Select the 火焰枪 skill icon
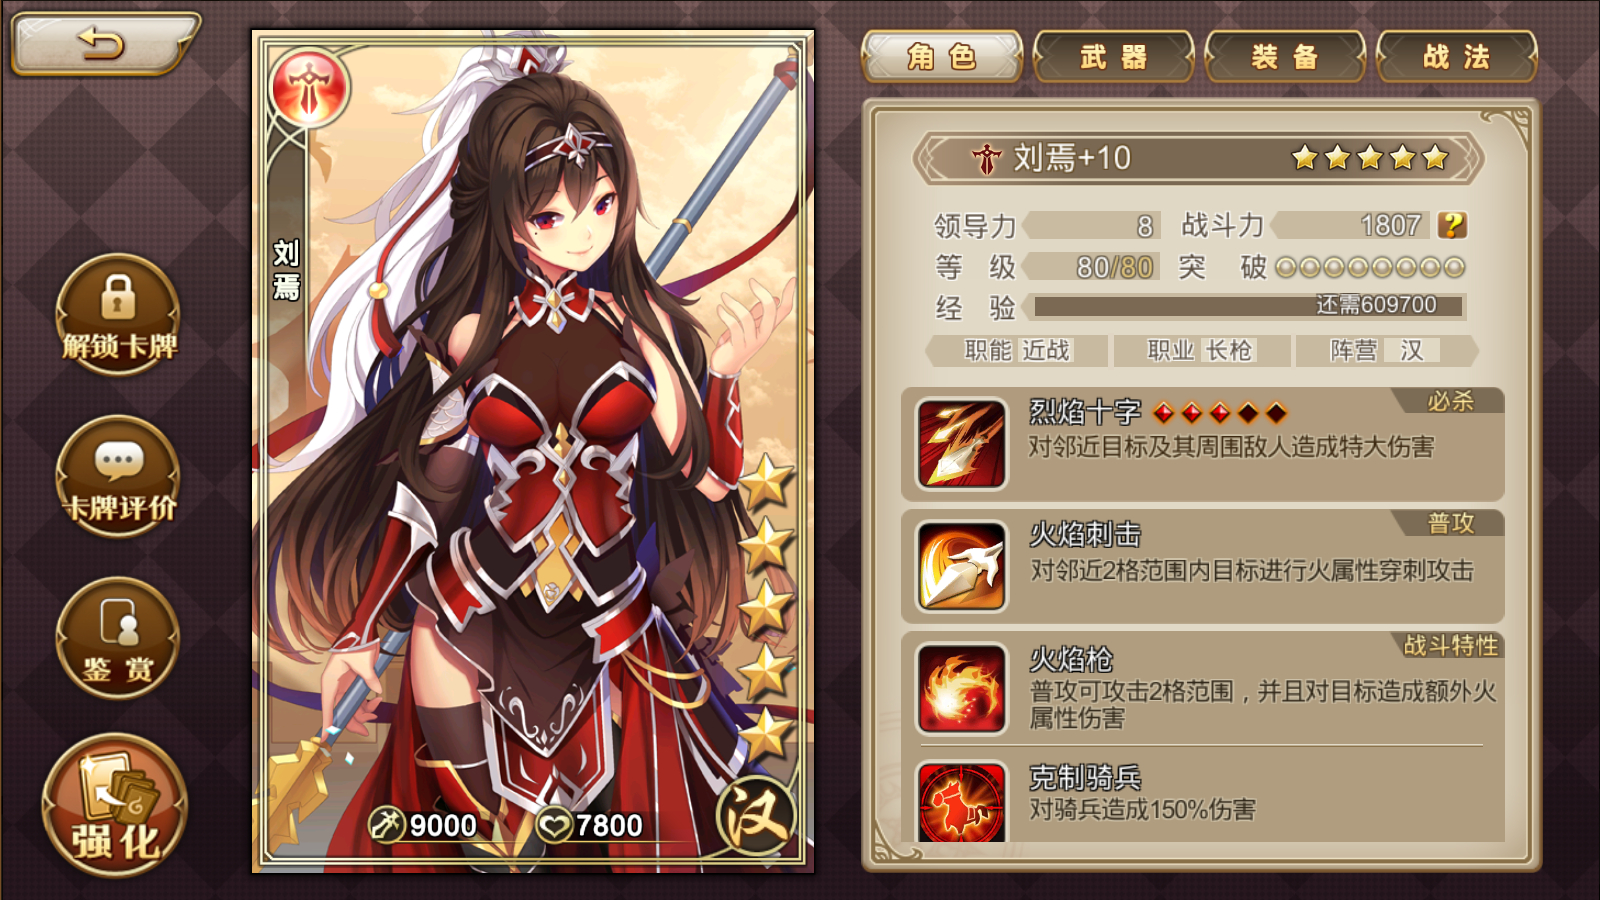 (x=961, y=689)
